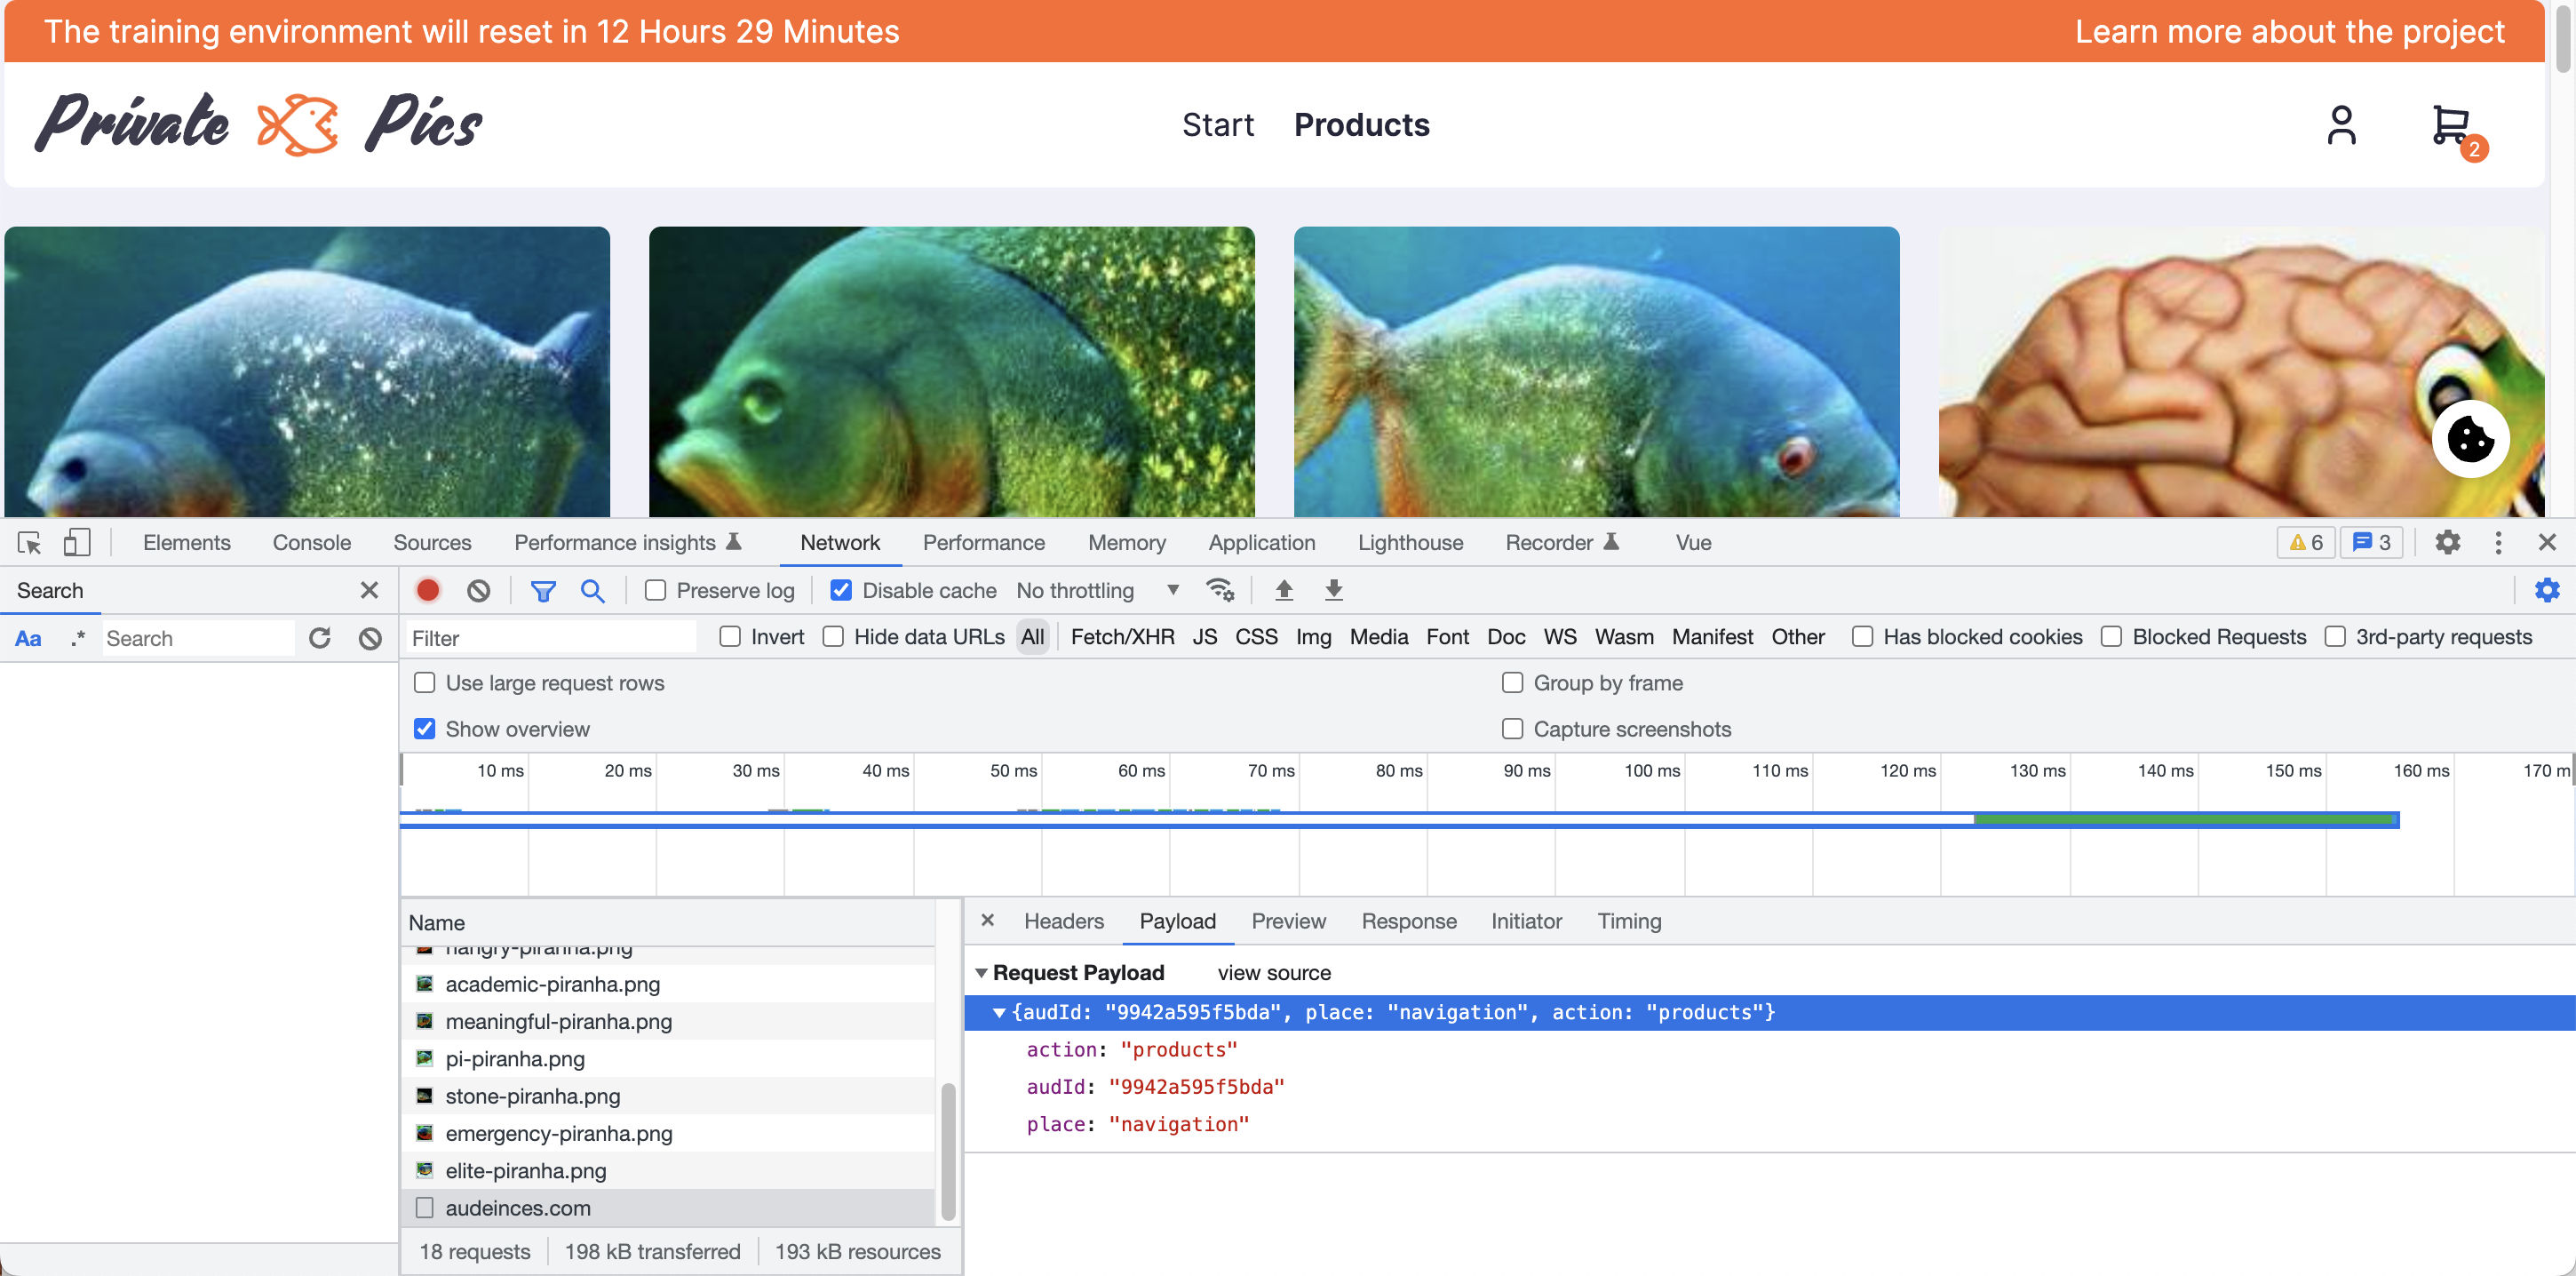Switch to the Console tab
This screenshot has width=2576, height=1276.
pyautogui.click(x=311, y=543)
